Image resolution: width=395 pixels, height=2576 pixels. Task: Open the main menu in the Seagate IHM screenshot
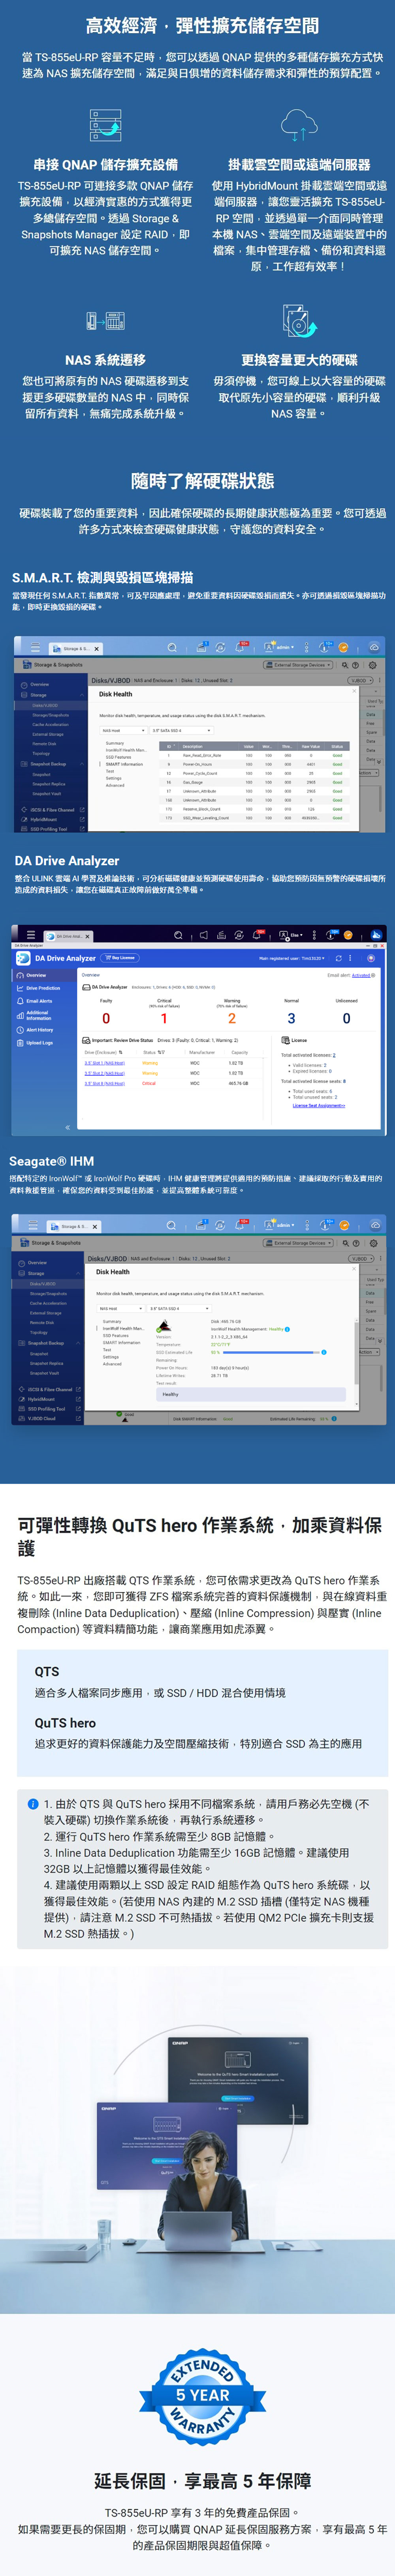pyautogui.click(x=34, y=1225)
